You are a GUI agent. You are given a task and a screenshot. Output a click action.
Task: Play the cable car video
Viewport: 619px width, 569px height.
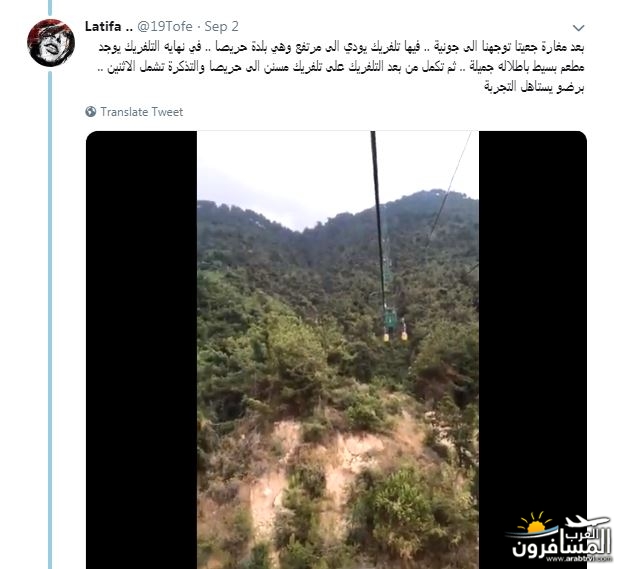(338, 350)
